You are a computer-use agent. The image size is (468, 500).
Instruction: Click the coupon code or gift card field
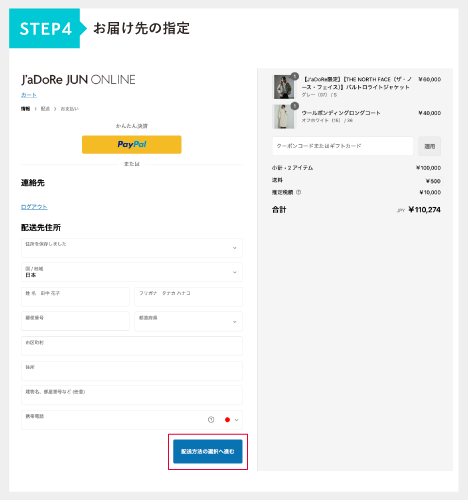coord(343,146)
